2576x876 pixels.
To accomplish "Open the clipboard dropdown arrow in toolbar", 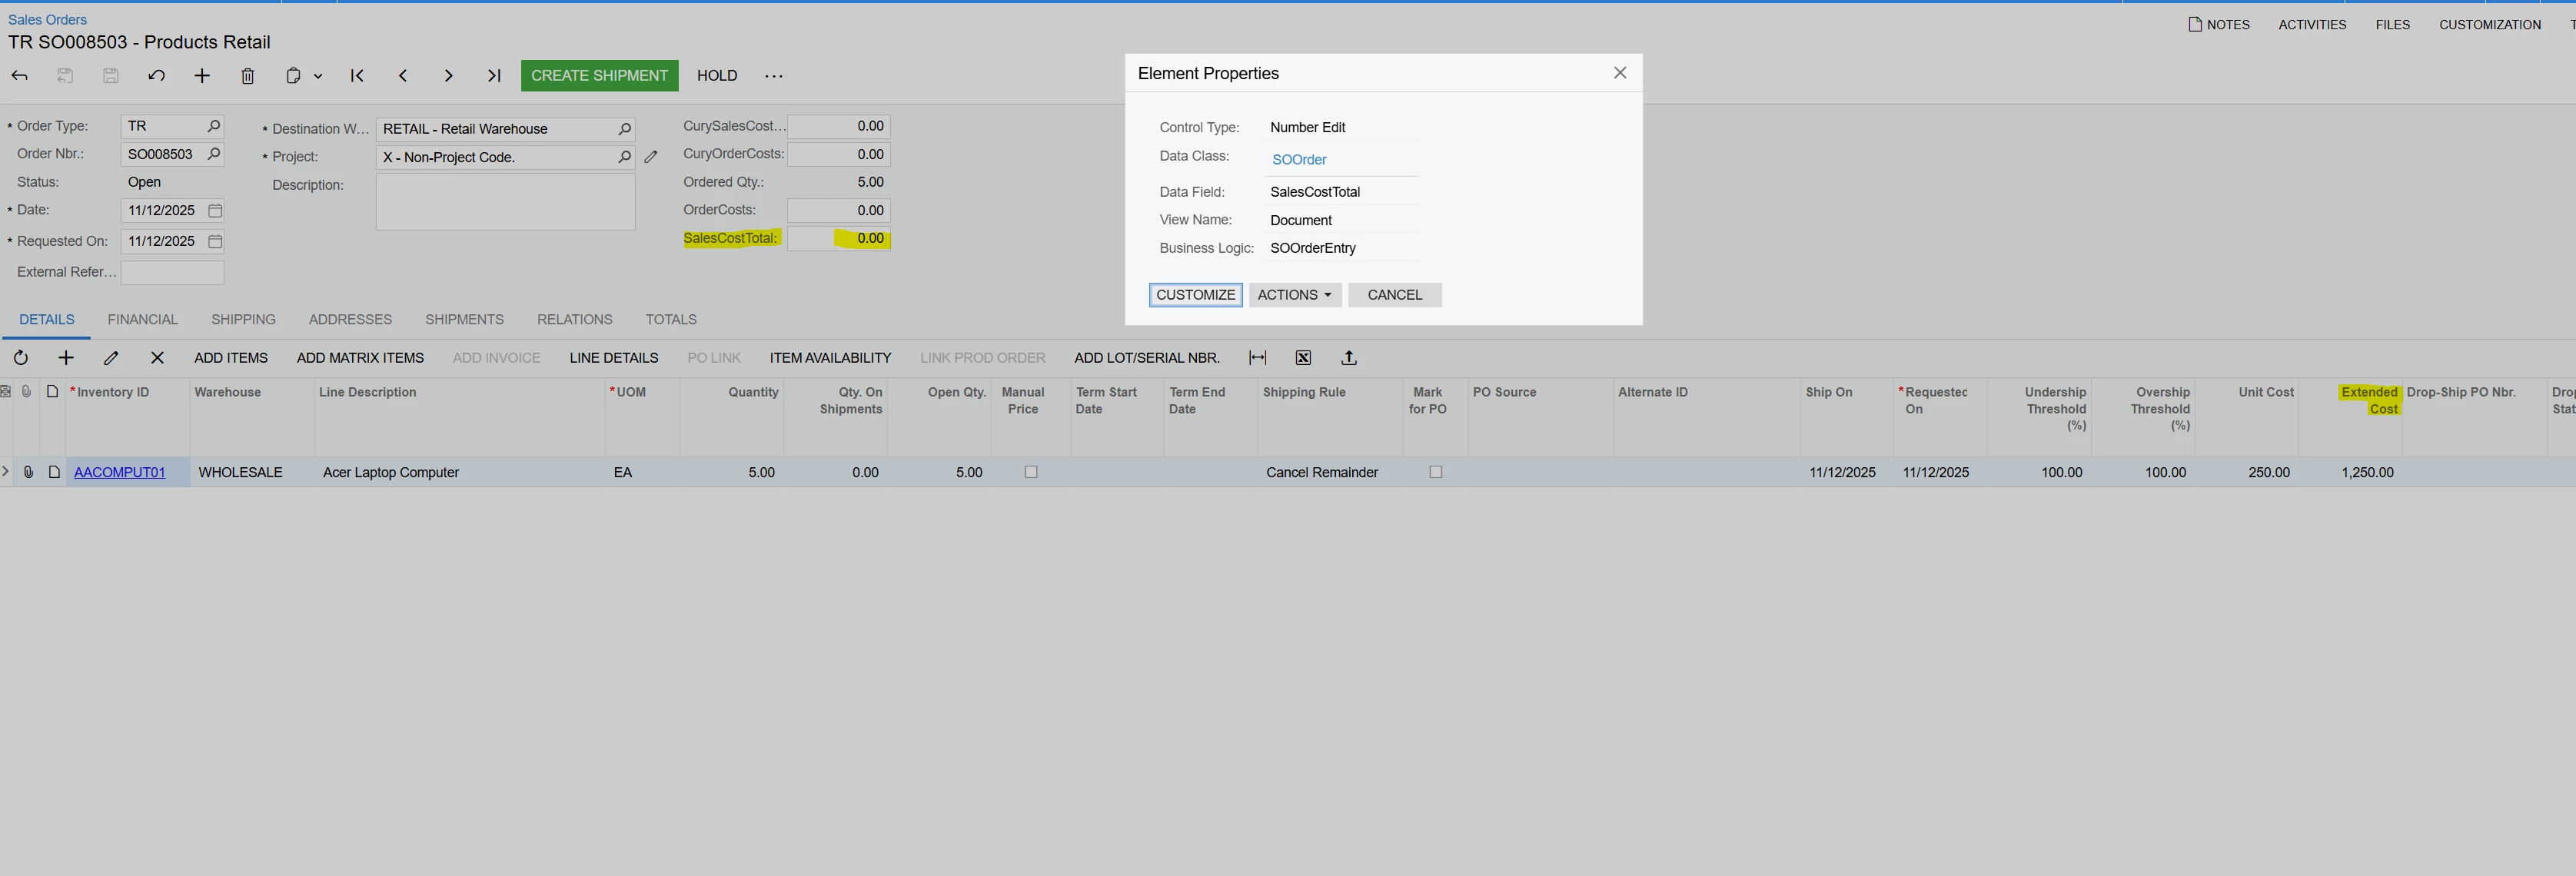I will click(x=318, y=76).
